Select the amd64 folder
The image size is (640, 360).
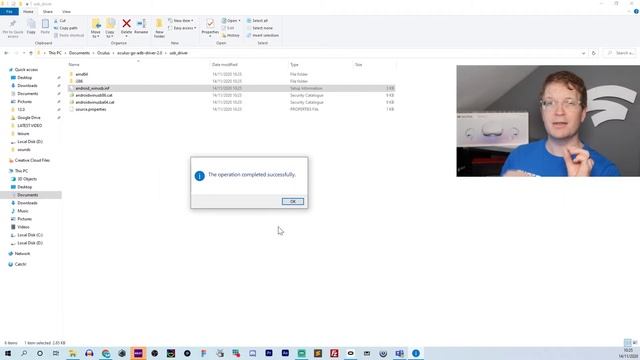(x=82, y=74)
